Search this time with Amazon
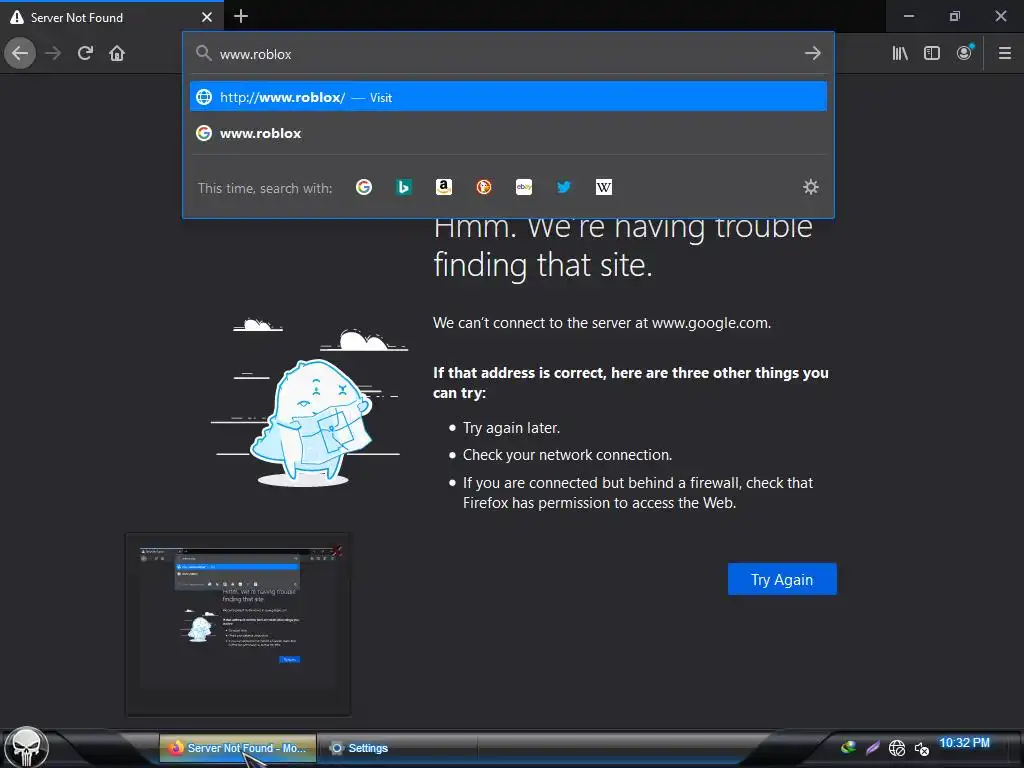This screenshot has width=1024, height=768. tap(444, 187)
